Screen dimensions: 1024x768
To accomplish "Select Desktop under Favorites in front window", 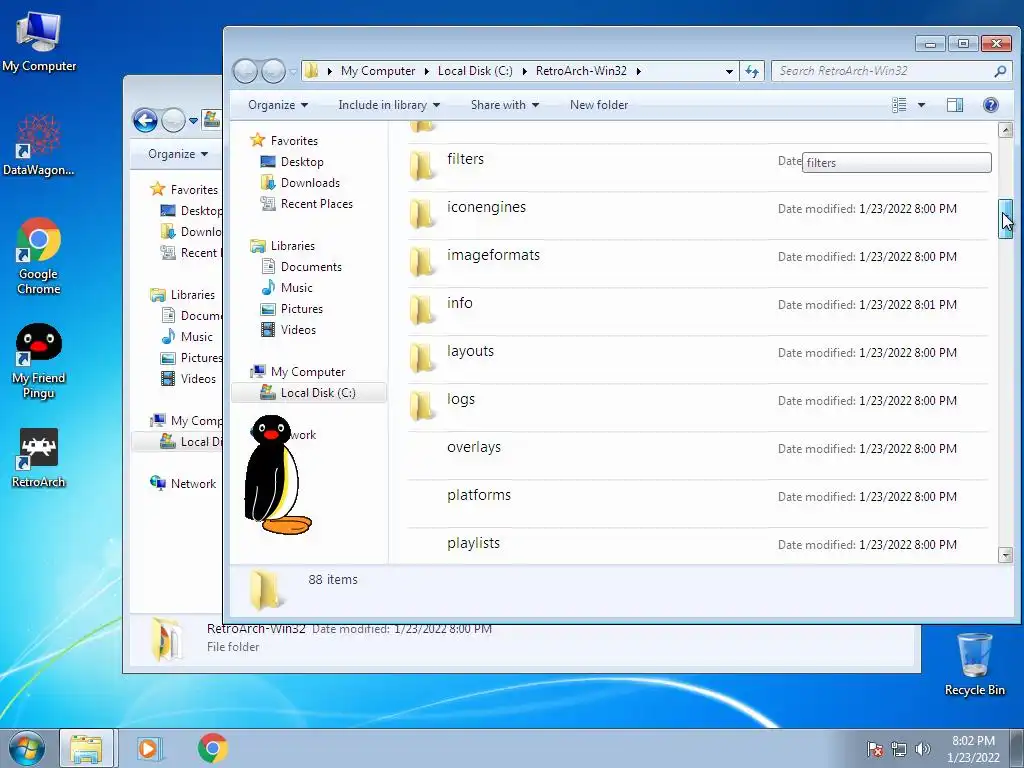I will [302, 162].
